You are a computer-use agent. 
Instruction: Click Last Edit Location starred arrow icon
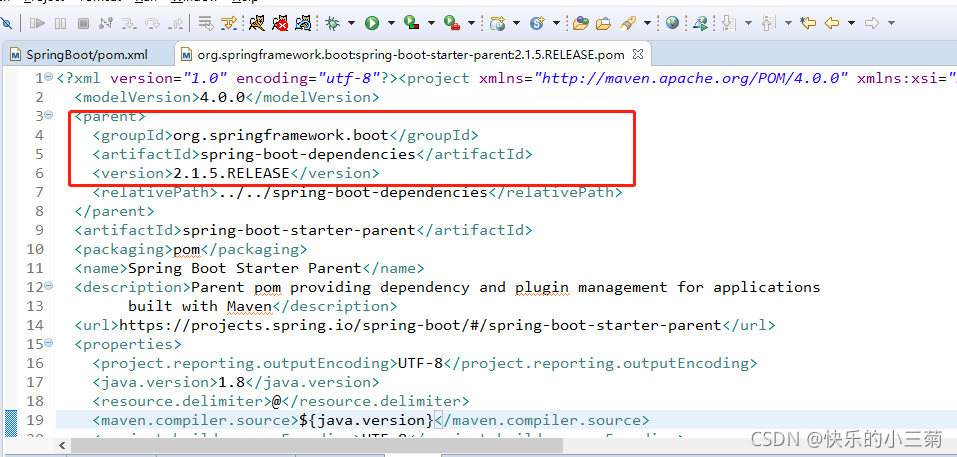[808, 23]
